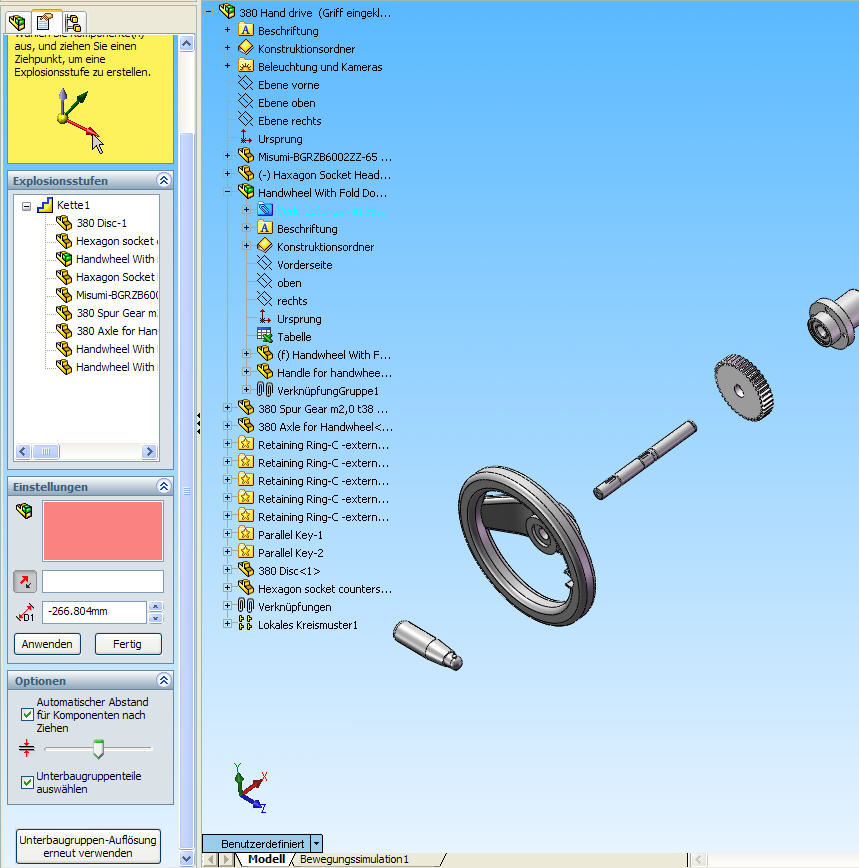This screenshot has height=868, width=859.
Task: Select 380 Axle for Han explosion step
Action: [x=116, y=331]
